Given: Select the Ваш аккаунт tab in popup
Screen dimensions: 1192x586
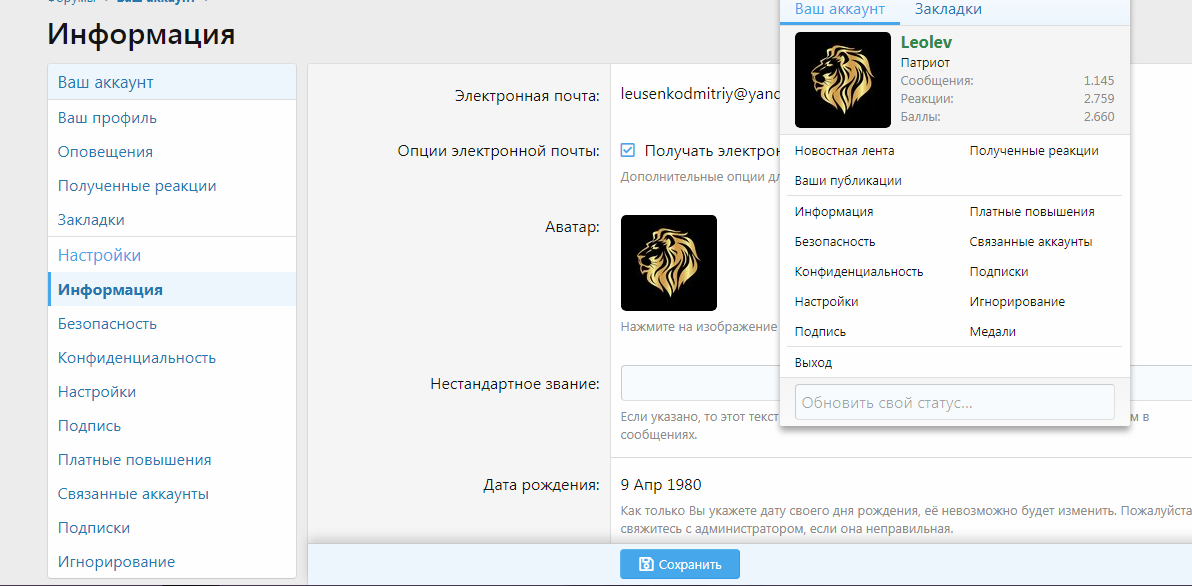Looking at the screenshot, I should pos(840,9).
